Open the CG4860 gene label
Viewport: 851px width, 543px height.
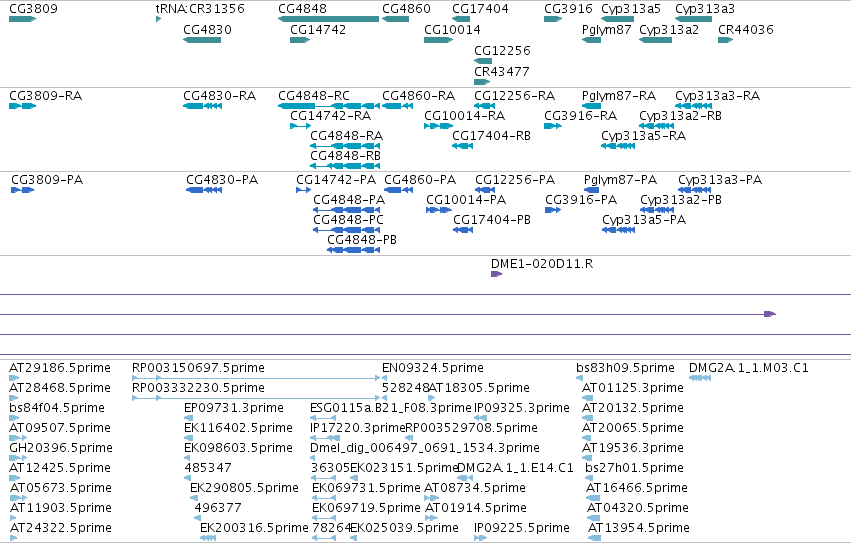(406, 9)
